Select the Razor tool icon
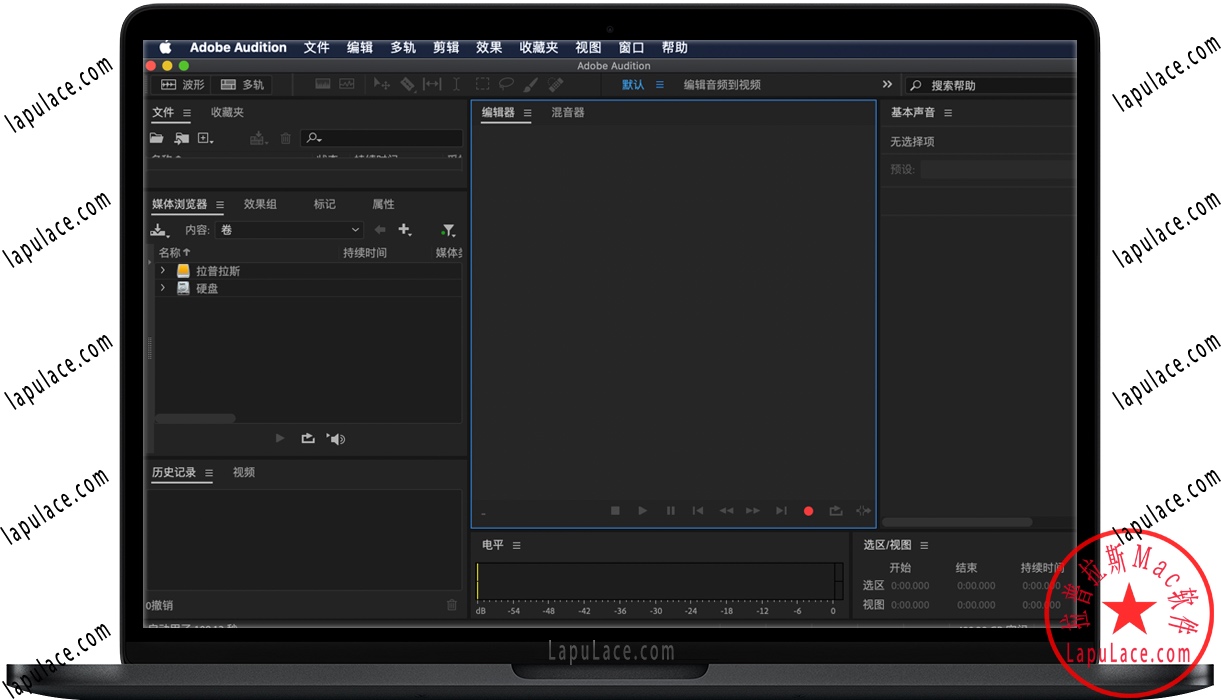 pyautogui.click(x=407, y=84)
